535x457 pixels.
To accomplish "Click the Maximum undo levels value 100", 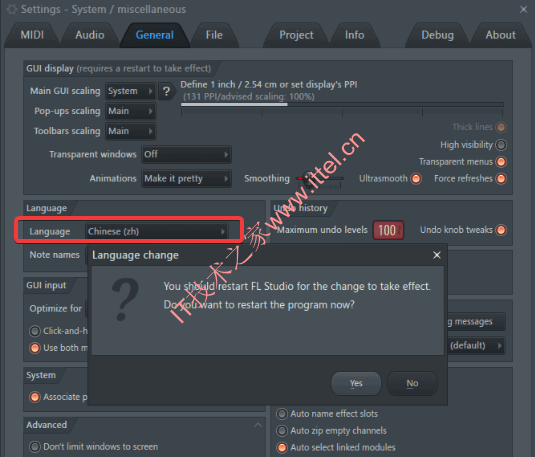I will pos(388,230).
